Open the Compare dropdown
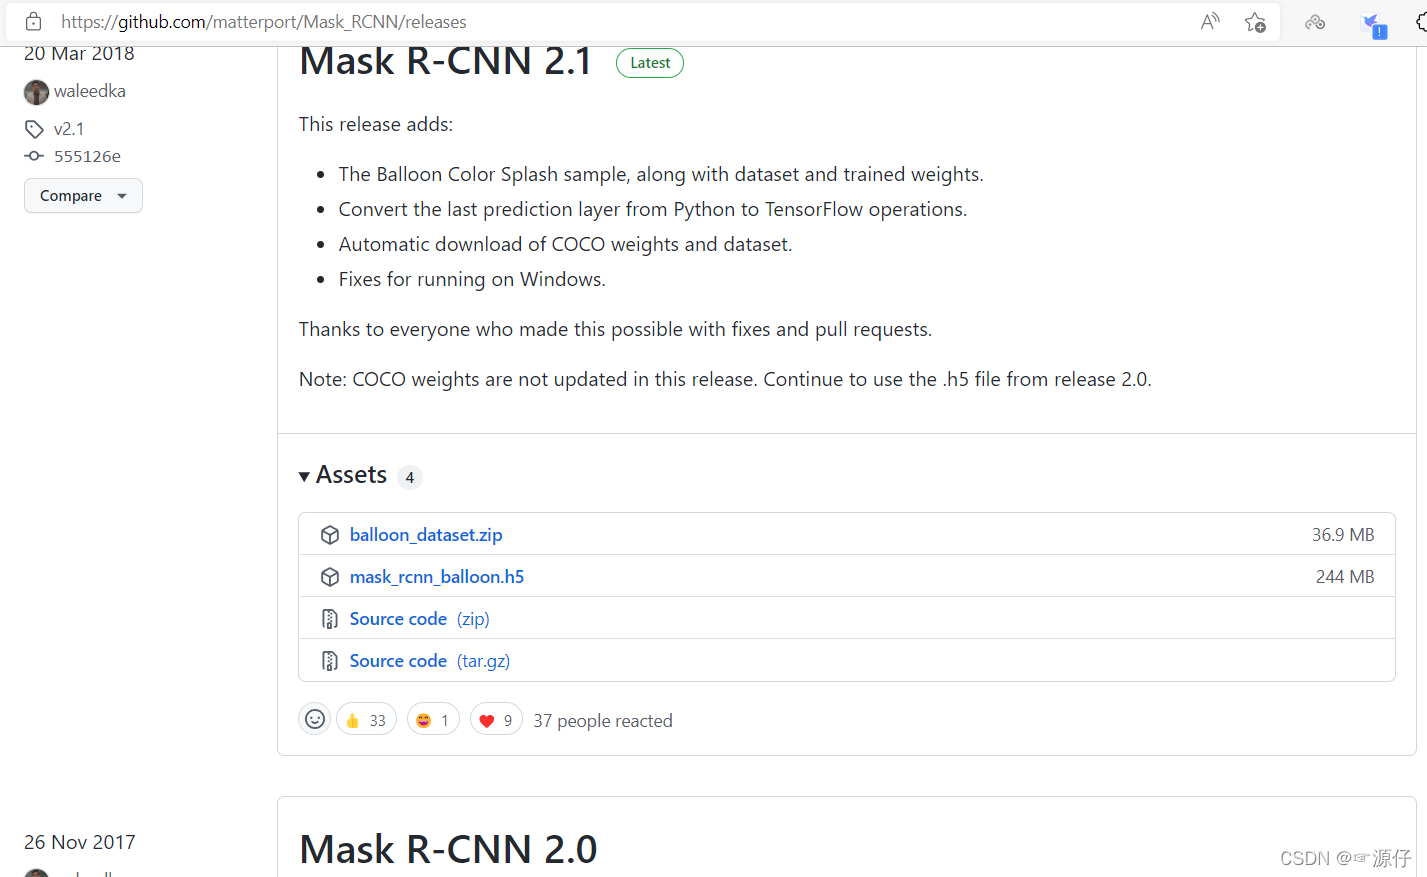This screenshot has height=877, width=1427. (x=83, y=195)
